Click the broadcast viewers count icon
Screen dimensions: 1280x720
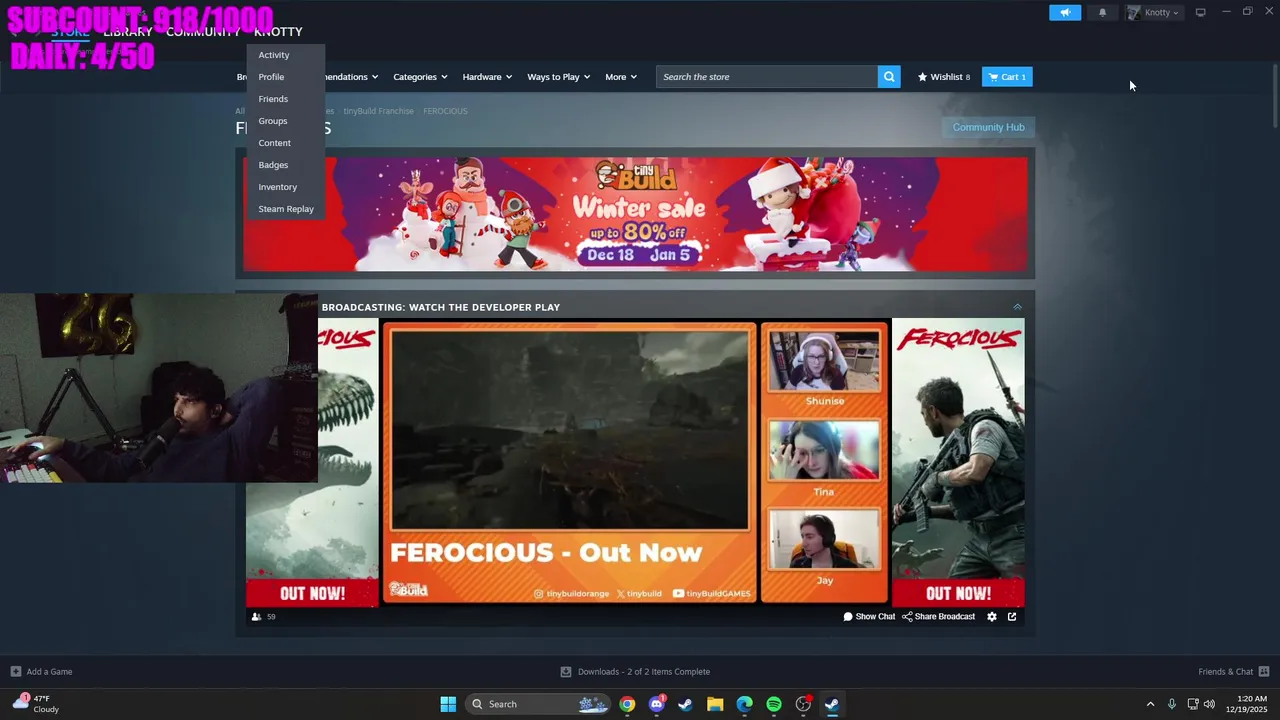[256, 617]
